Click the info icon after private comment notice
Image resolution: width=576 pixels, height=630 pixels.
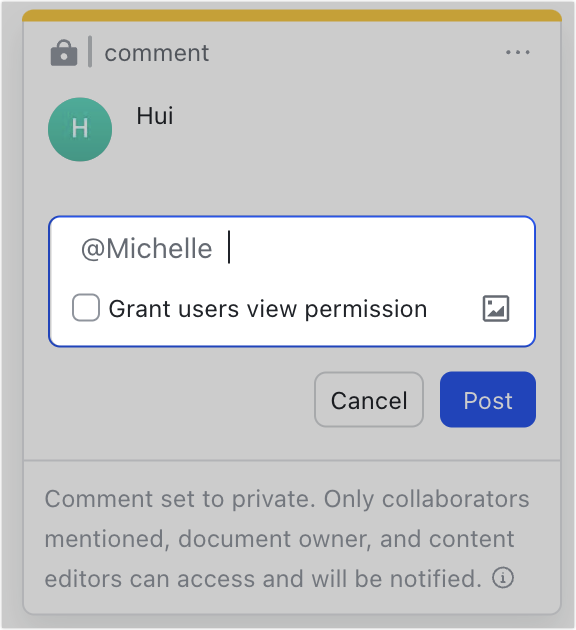[x=503, y=578]
